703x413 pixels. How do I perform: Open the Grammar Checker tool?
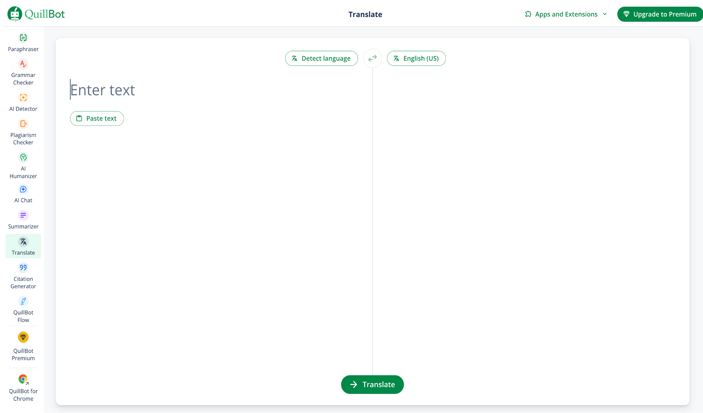pos(23,72)
